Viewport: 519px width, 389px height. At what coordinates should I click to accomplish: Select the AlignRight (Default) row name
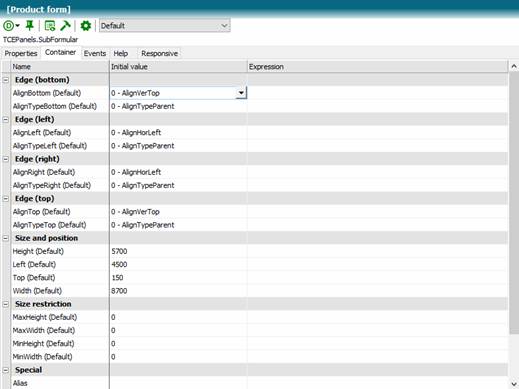44,172
